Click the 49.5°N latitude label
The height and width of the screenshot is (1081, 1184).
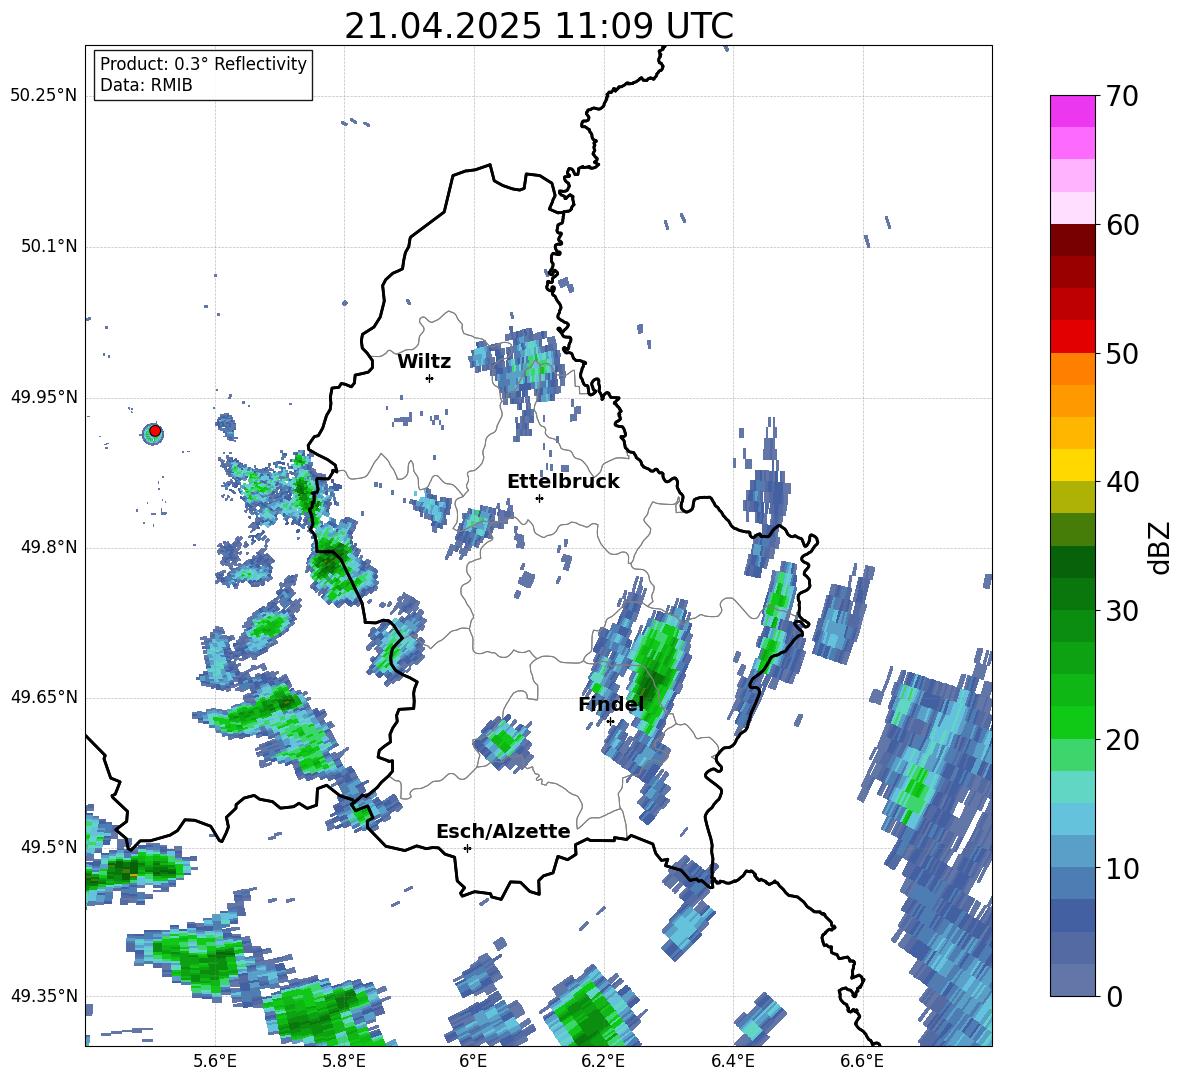pyautogui.click(x=48, y=847)
